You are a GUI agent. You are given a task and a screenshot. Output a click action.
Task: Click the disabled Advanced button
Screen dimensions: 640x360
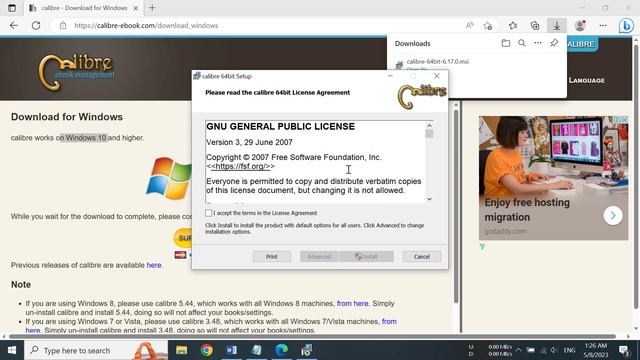click(319, 257)
